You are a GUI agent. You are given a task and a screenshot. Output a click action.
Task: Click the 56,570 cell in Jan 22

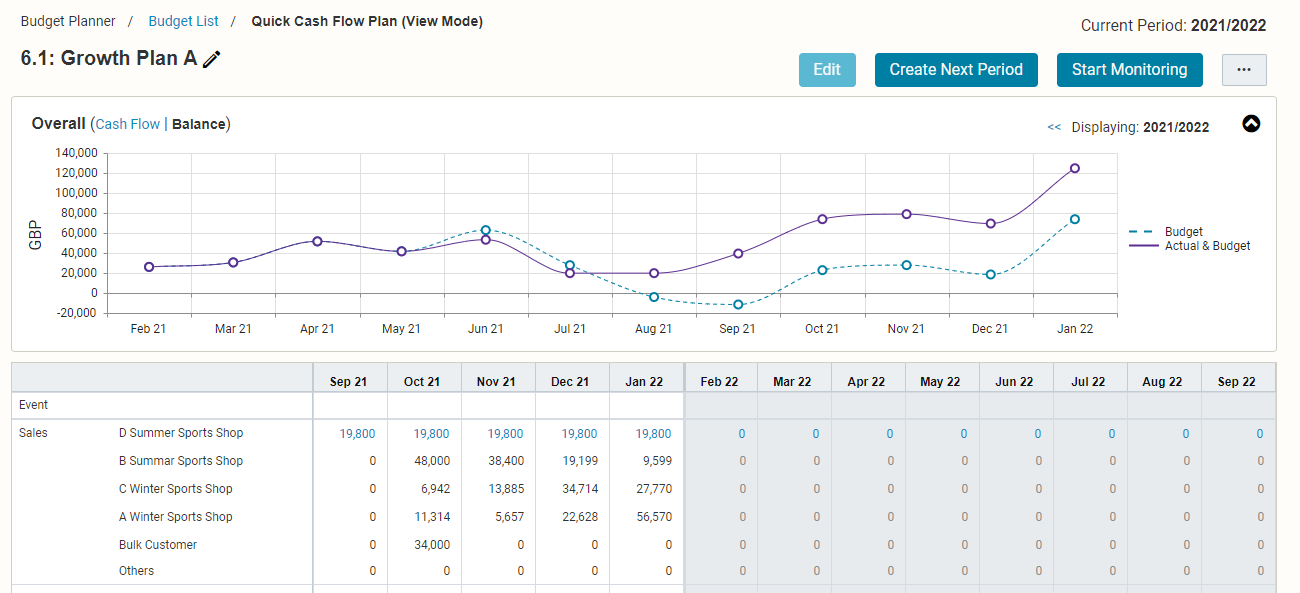pyautogui.click(x=654, y=517)
